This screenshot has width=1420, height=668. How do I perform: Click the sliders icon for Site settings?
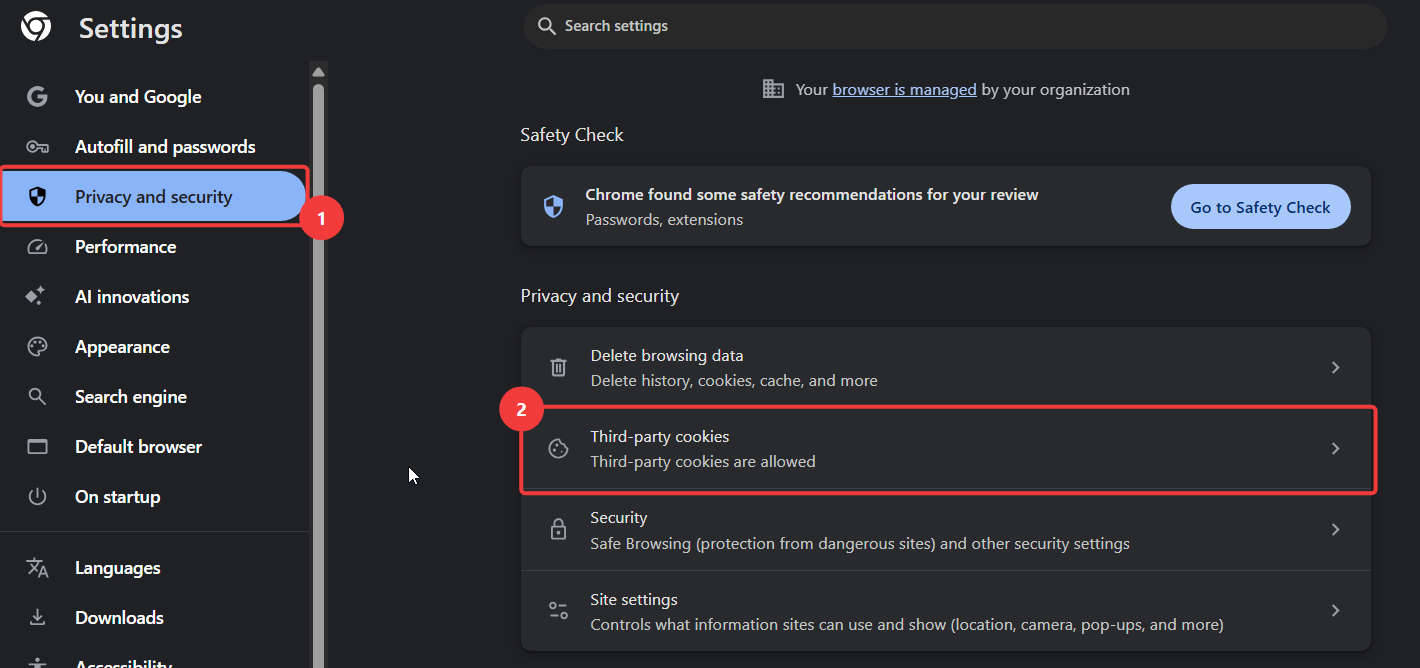click(559, 611)
